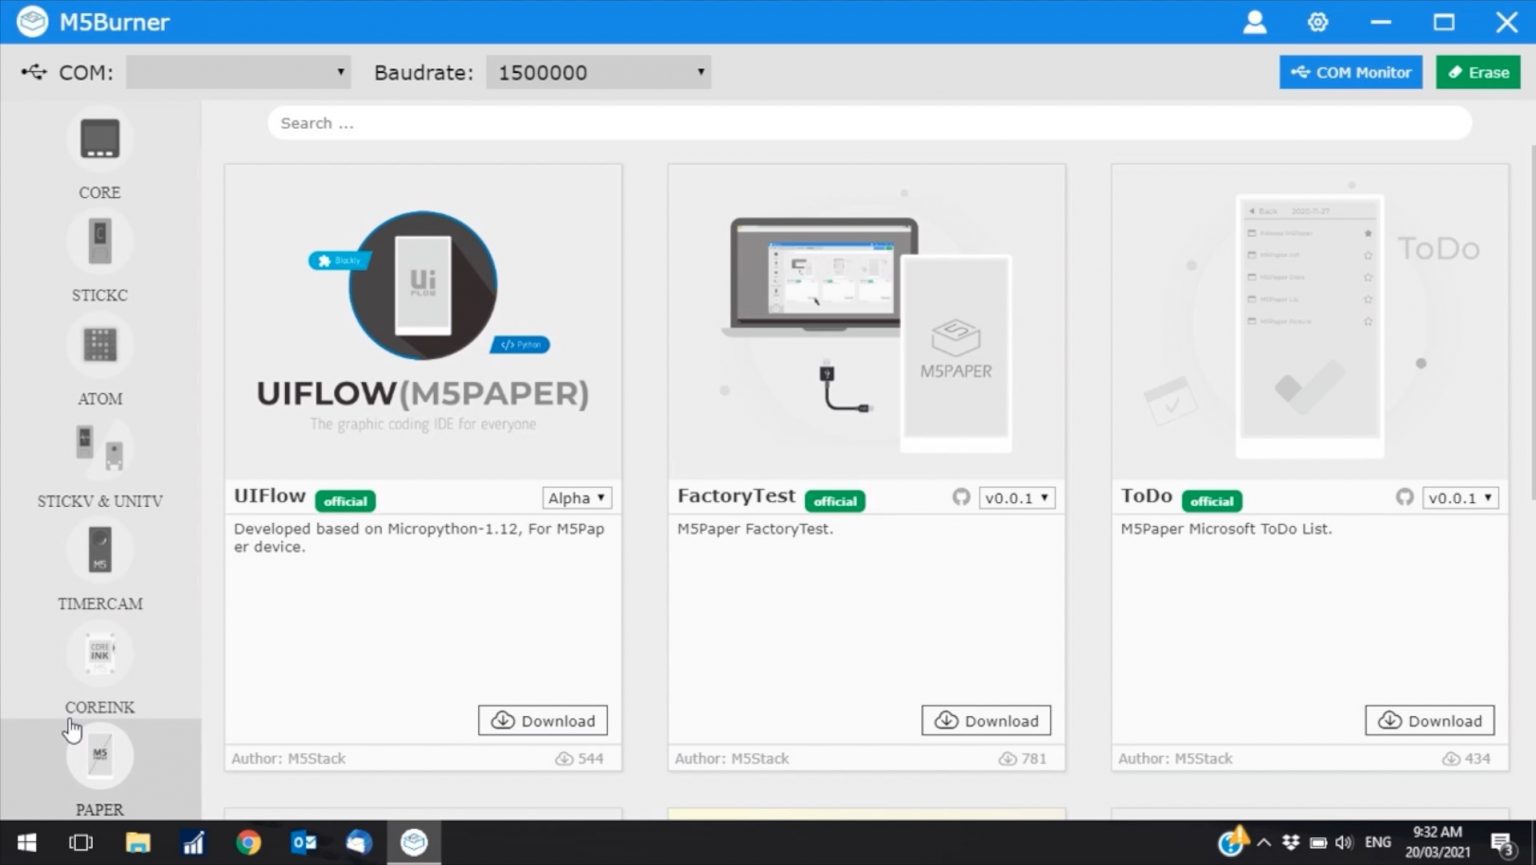
Task: Open the M5Burner settings gear
Action: (1317, 21)
